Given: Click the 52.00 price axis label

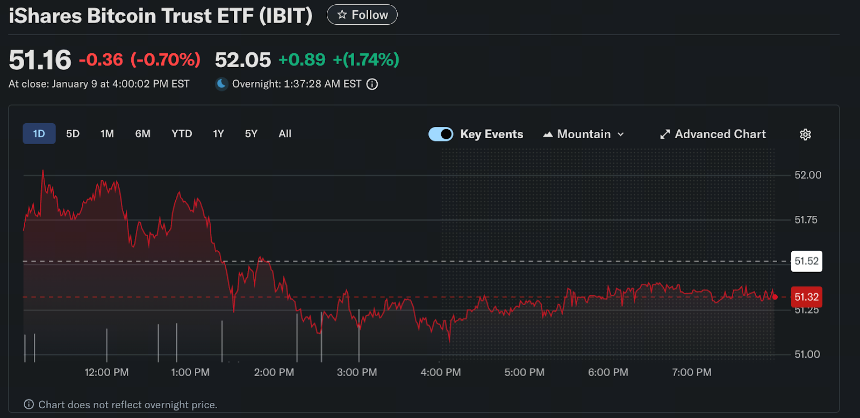Looking at the screenshot, I should pyautogui.click(x=807, y=175).
